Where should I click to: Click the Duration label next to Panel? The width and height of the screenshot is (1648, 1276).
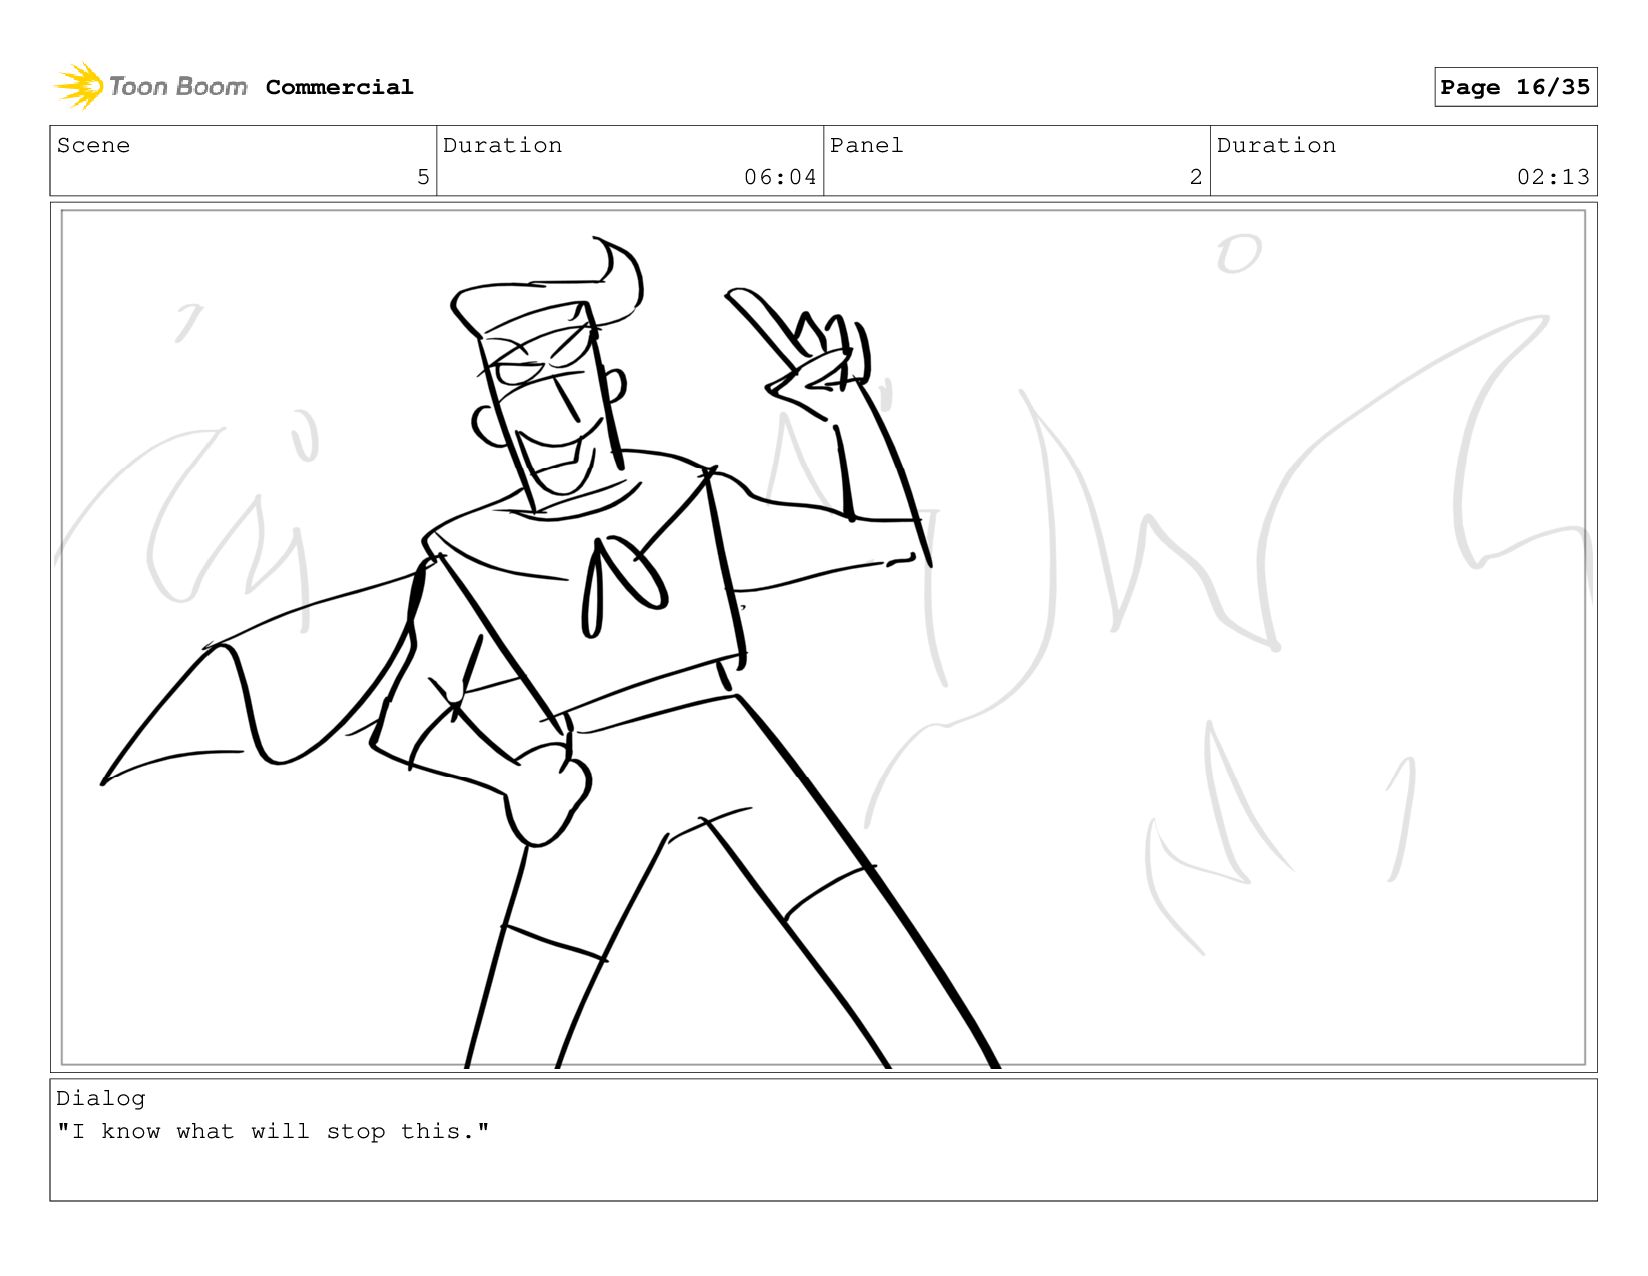pos(1276,145)
